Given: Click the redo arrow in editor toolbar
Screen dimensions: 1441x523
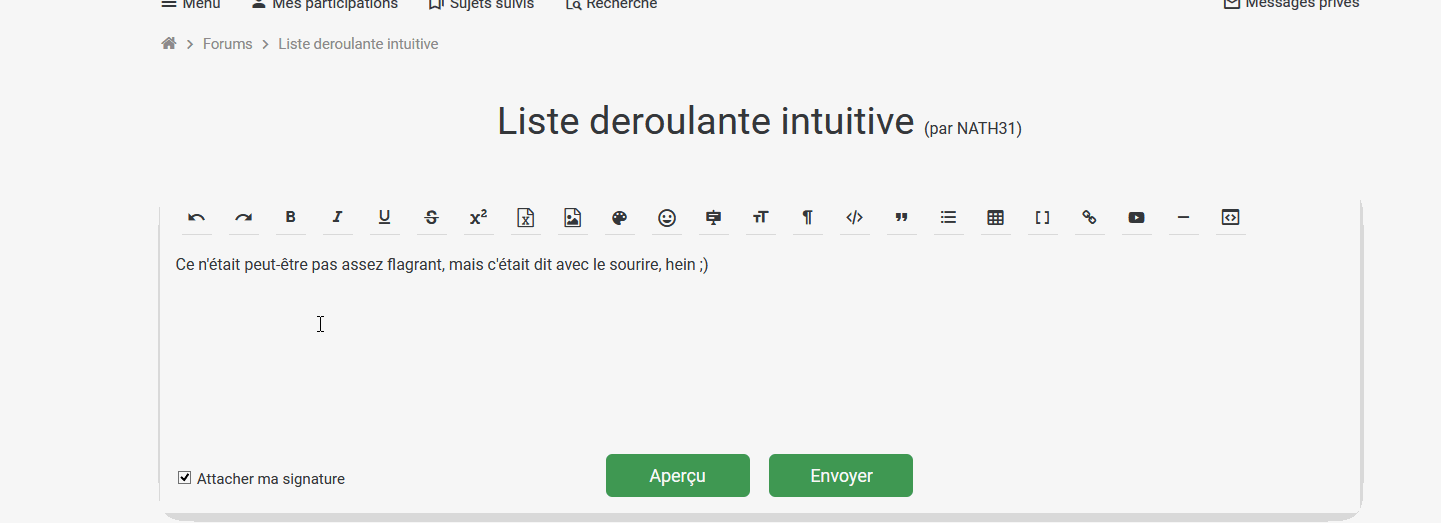Looking at the screenshot, I should pyautogui.click(x=243, y=218).
